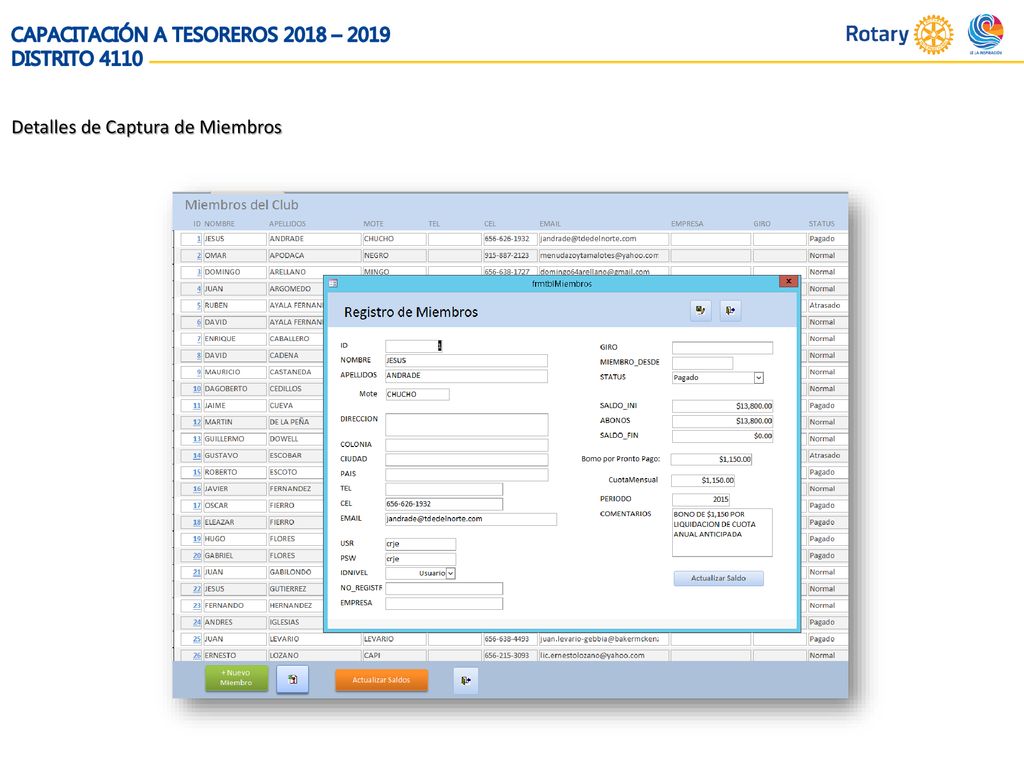The image size is (1024, 768).
Task: Click the Bono por Pronto Pago field
Action: click(x=711, y=459)
